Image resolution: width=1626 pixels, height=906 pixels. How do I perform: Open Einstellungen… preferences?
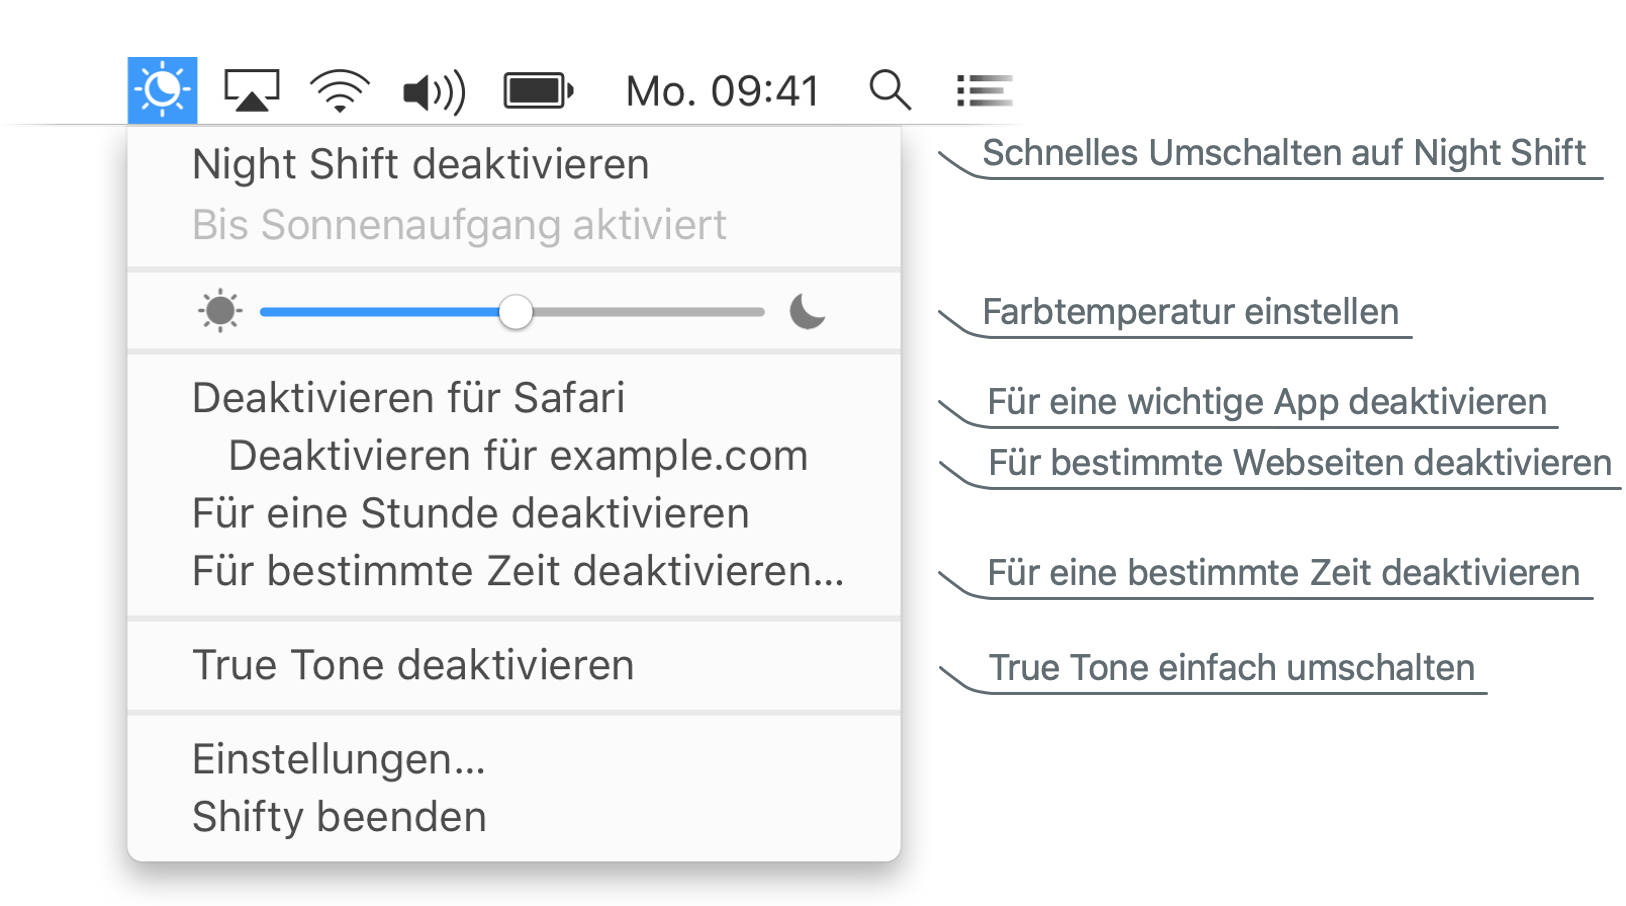coord(338,760)
